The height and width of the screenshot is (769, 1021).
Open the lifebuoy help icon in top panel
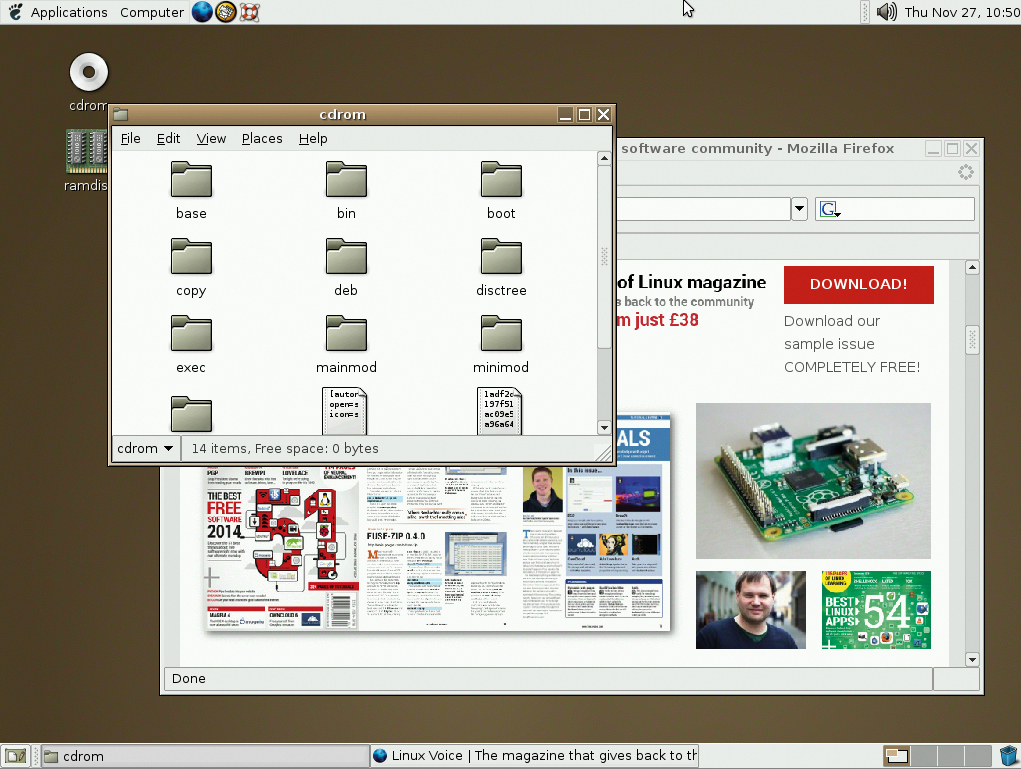click(249, 12)
